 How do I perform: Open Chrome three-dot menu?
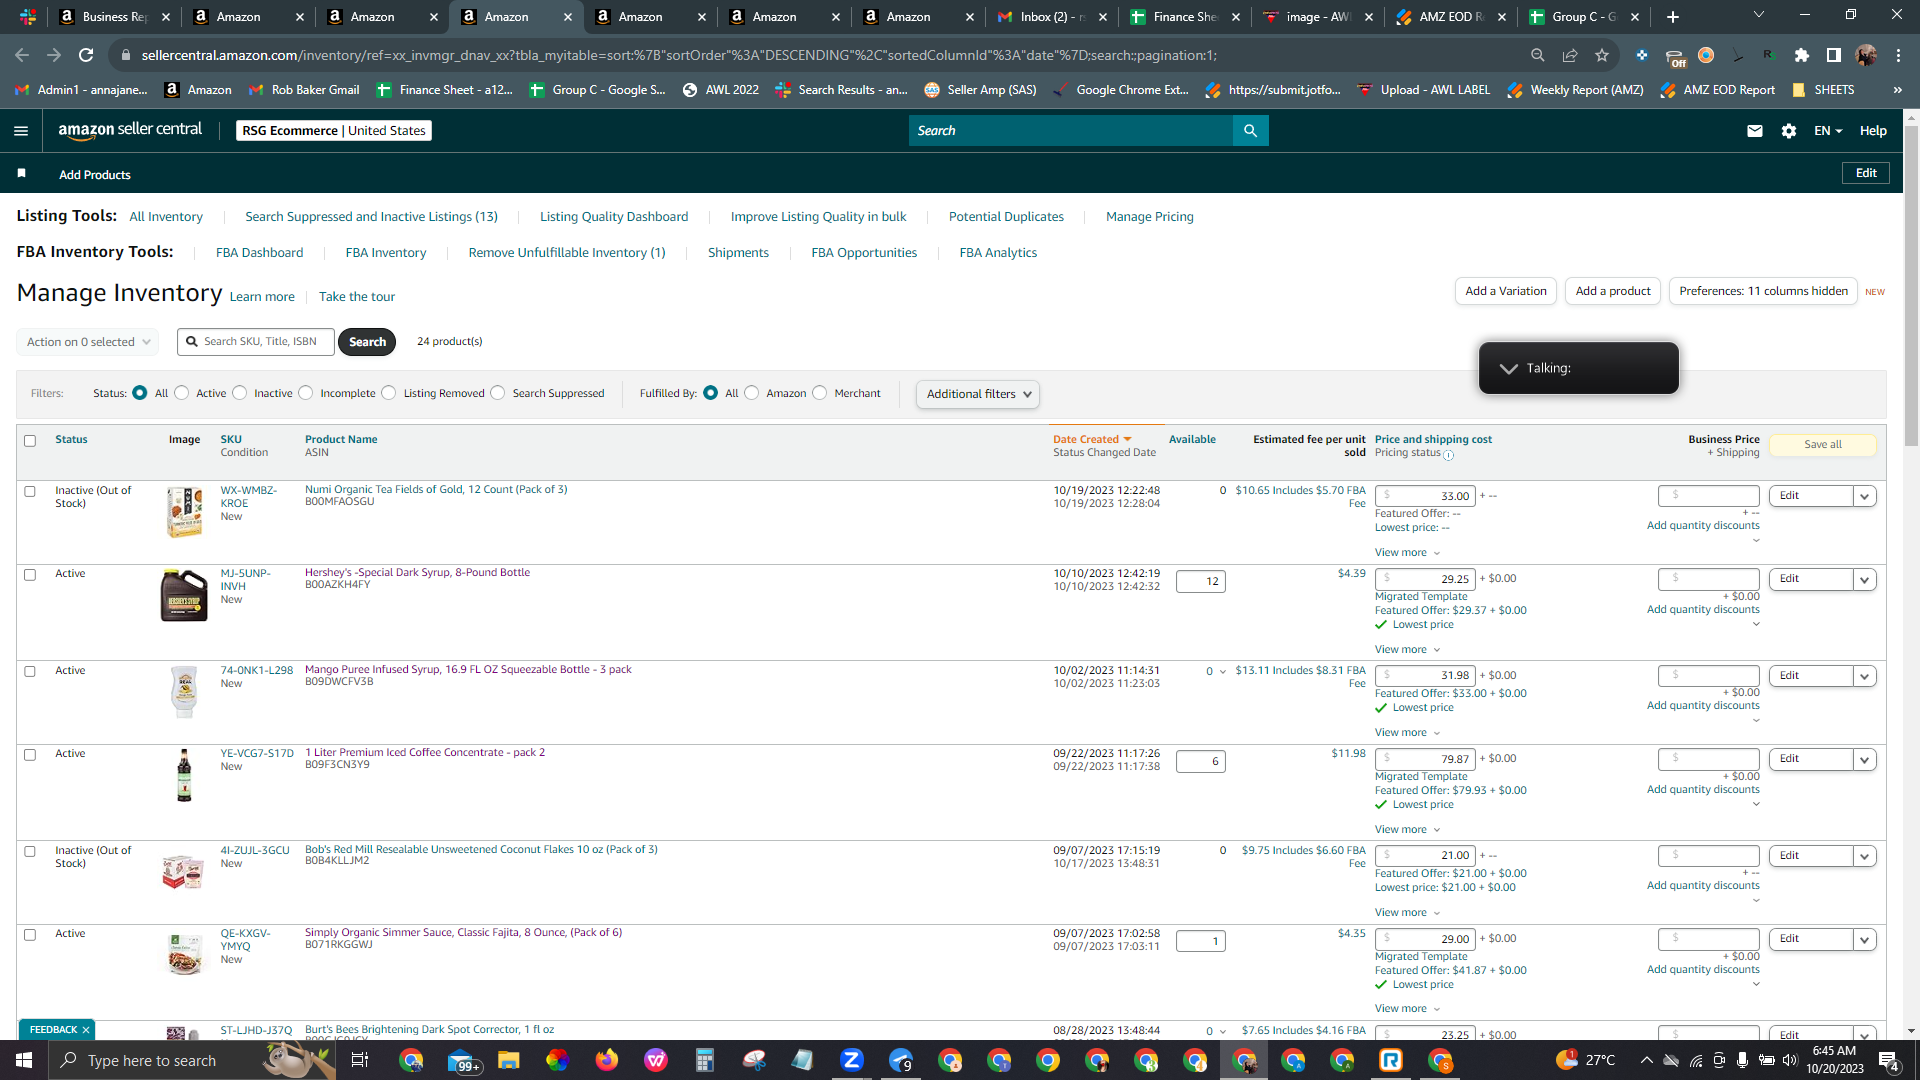pyautogui.click(x=1898, y=55)
